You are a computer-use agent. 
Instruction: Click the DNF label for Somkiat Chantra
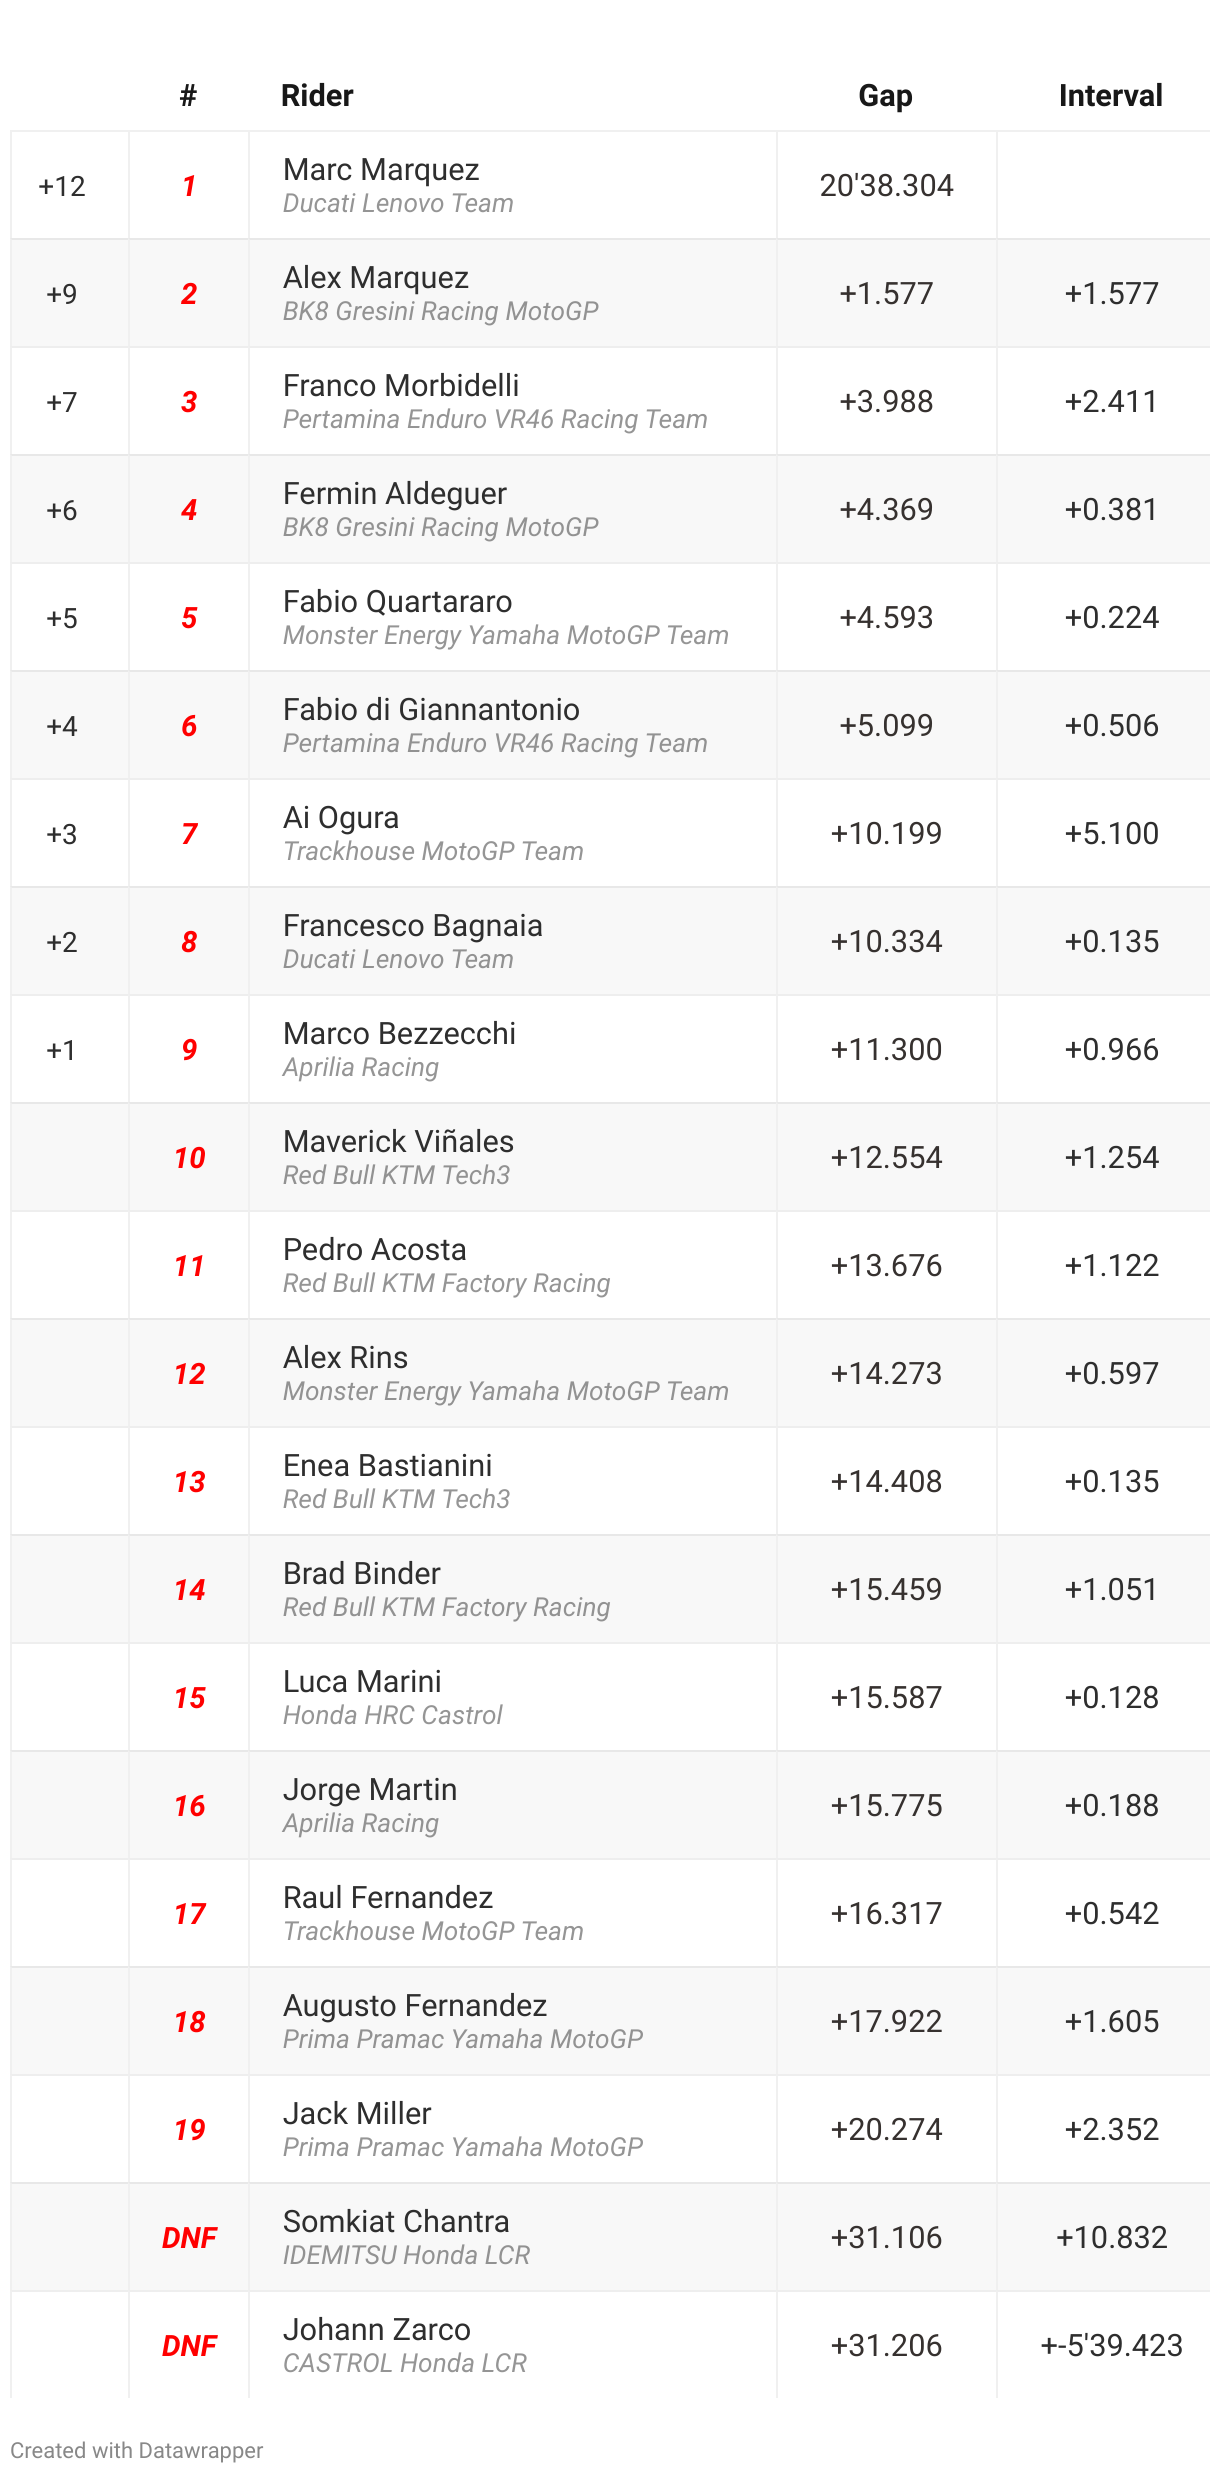tap(189, 2237)
